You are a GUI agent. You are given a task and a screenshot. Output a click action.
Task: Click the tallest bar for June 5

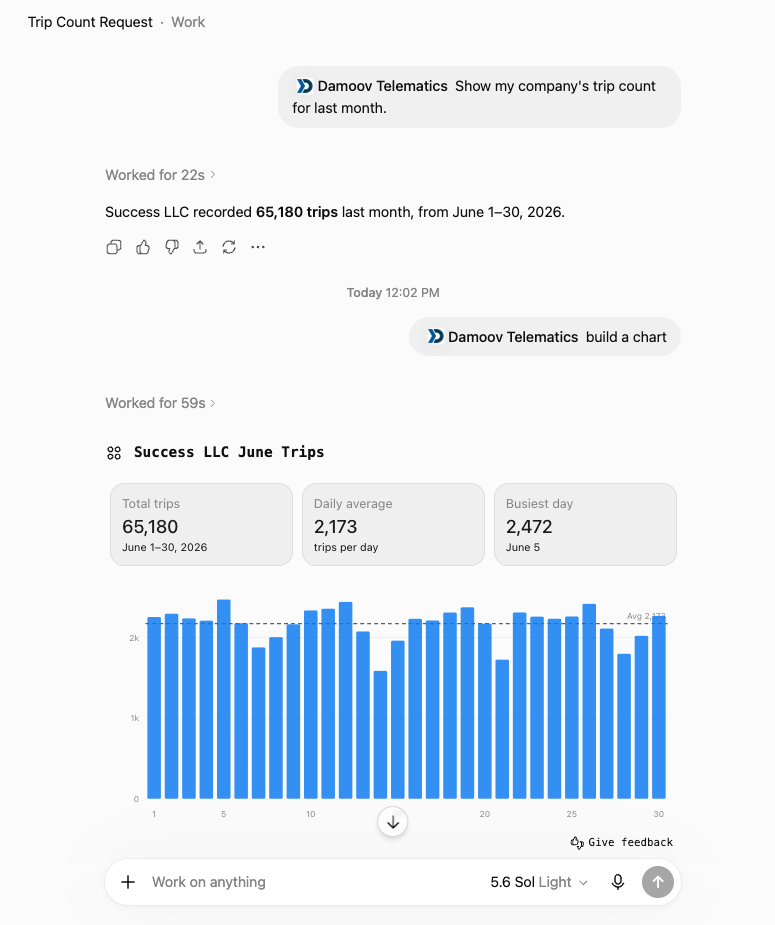point(224,699)
